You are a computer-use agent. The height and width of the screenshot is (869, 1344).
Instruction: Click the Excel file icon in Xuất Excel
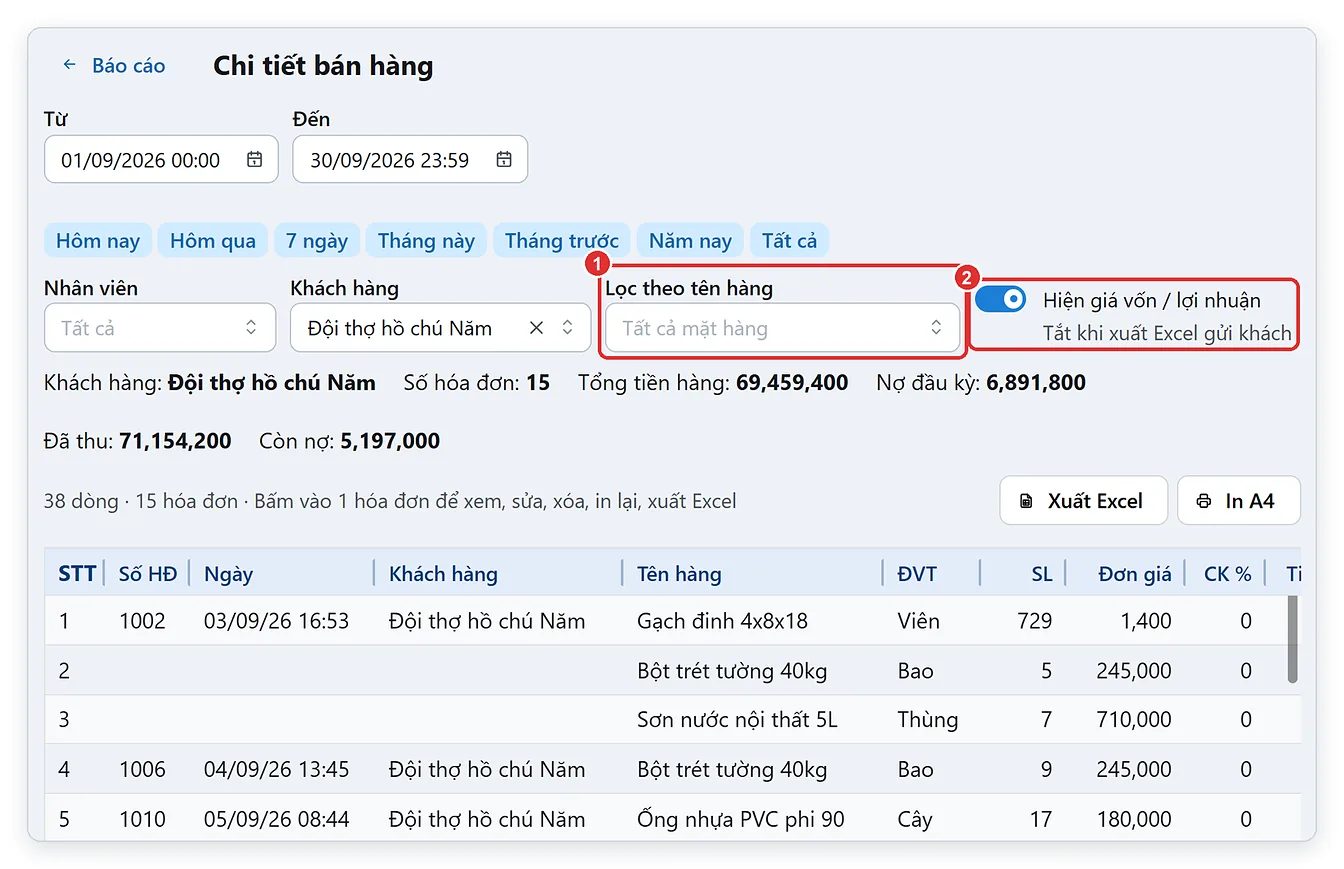pos(1026,501)
